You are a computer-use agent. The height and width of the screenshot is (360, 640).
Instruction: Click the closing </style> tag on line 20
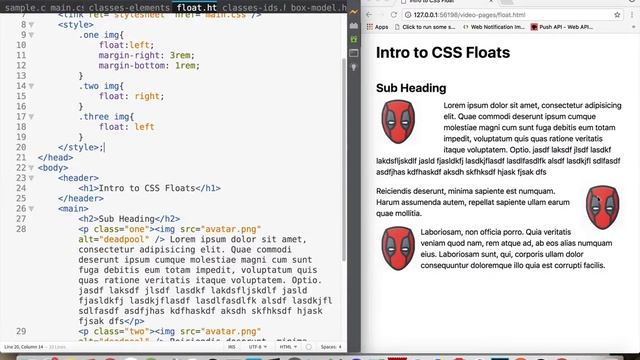click(x=78, y=147)
